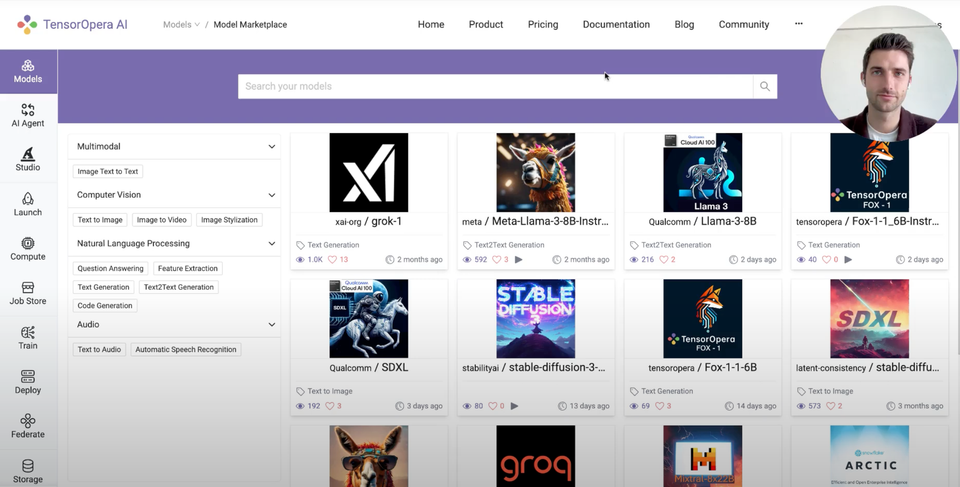This screenshot has height=487, width=960.
Task: Open the Documentation nav item
Action: [616, 25]
